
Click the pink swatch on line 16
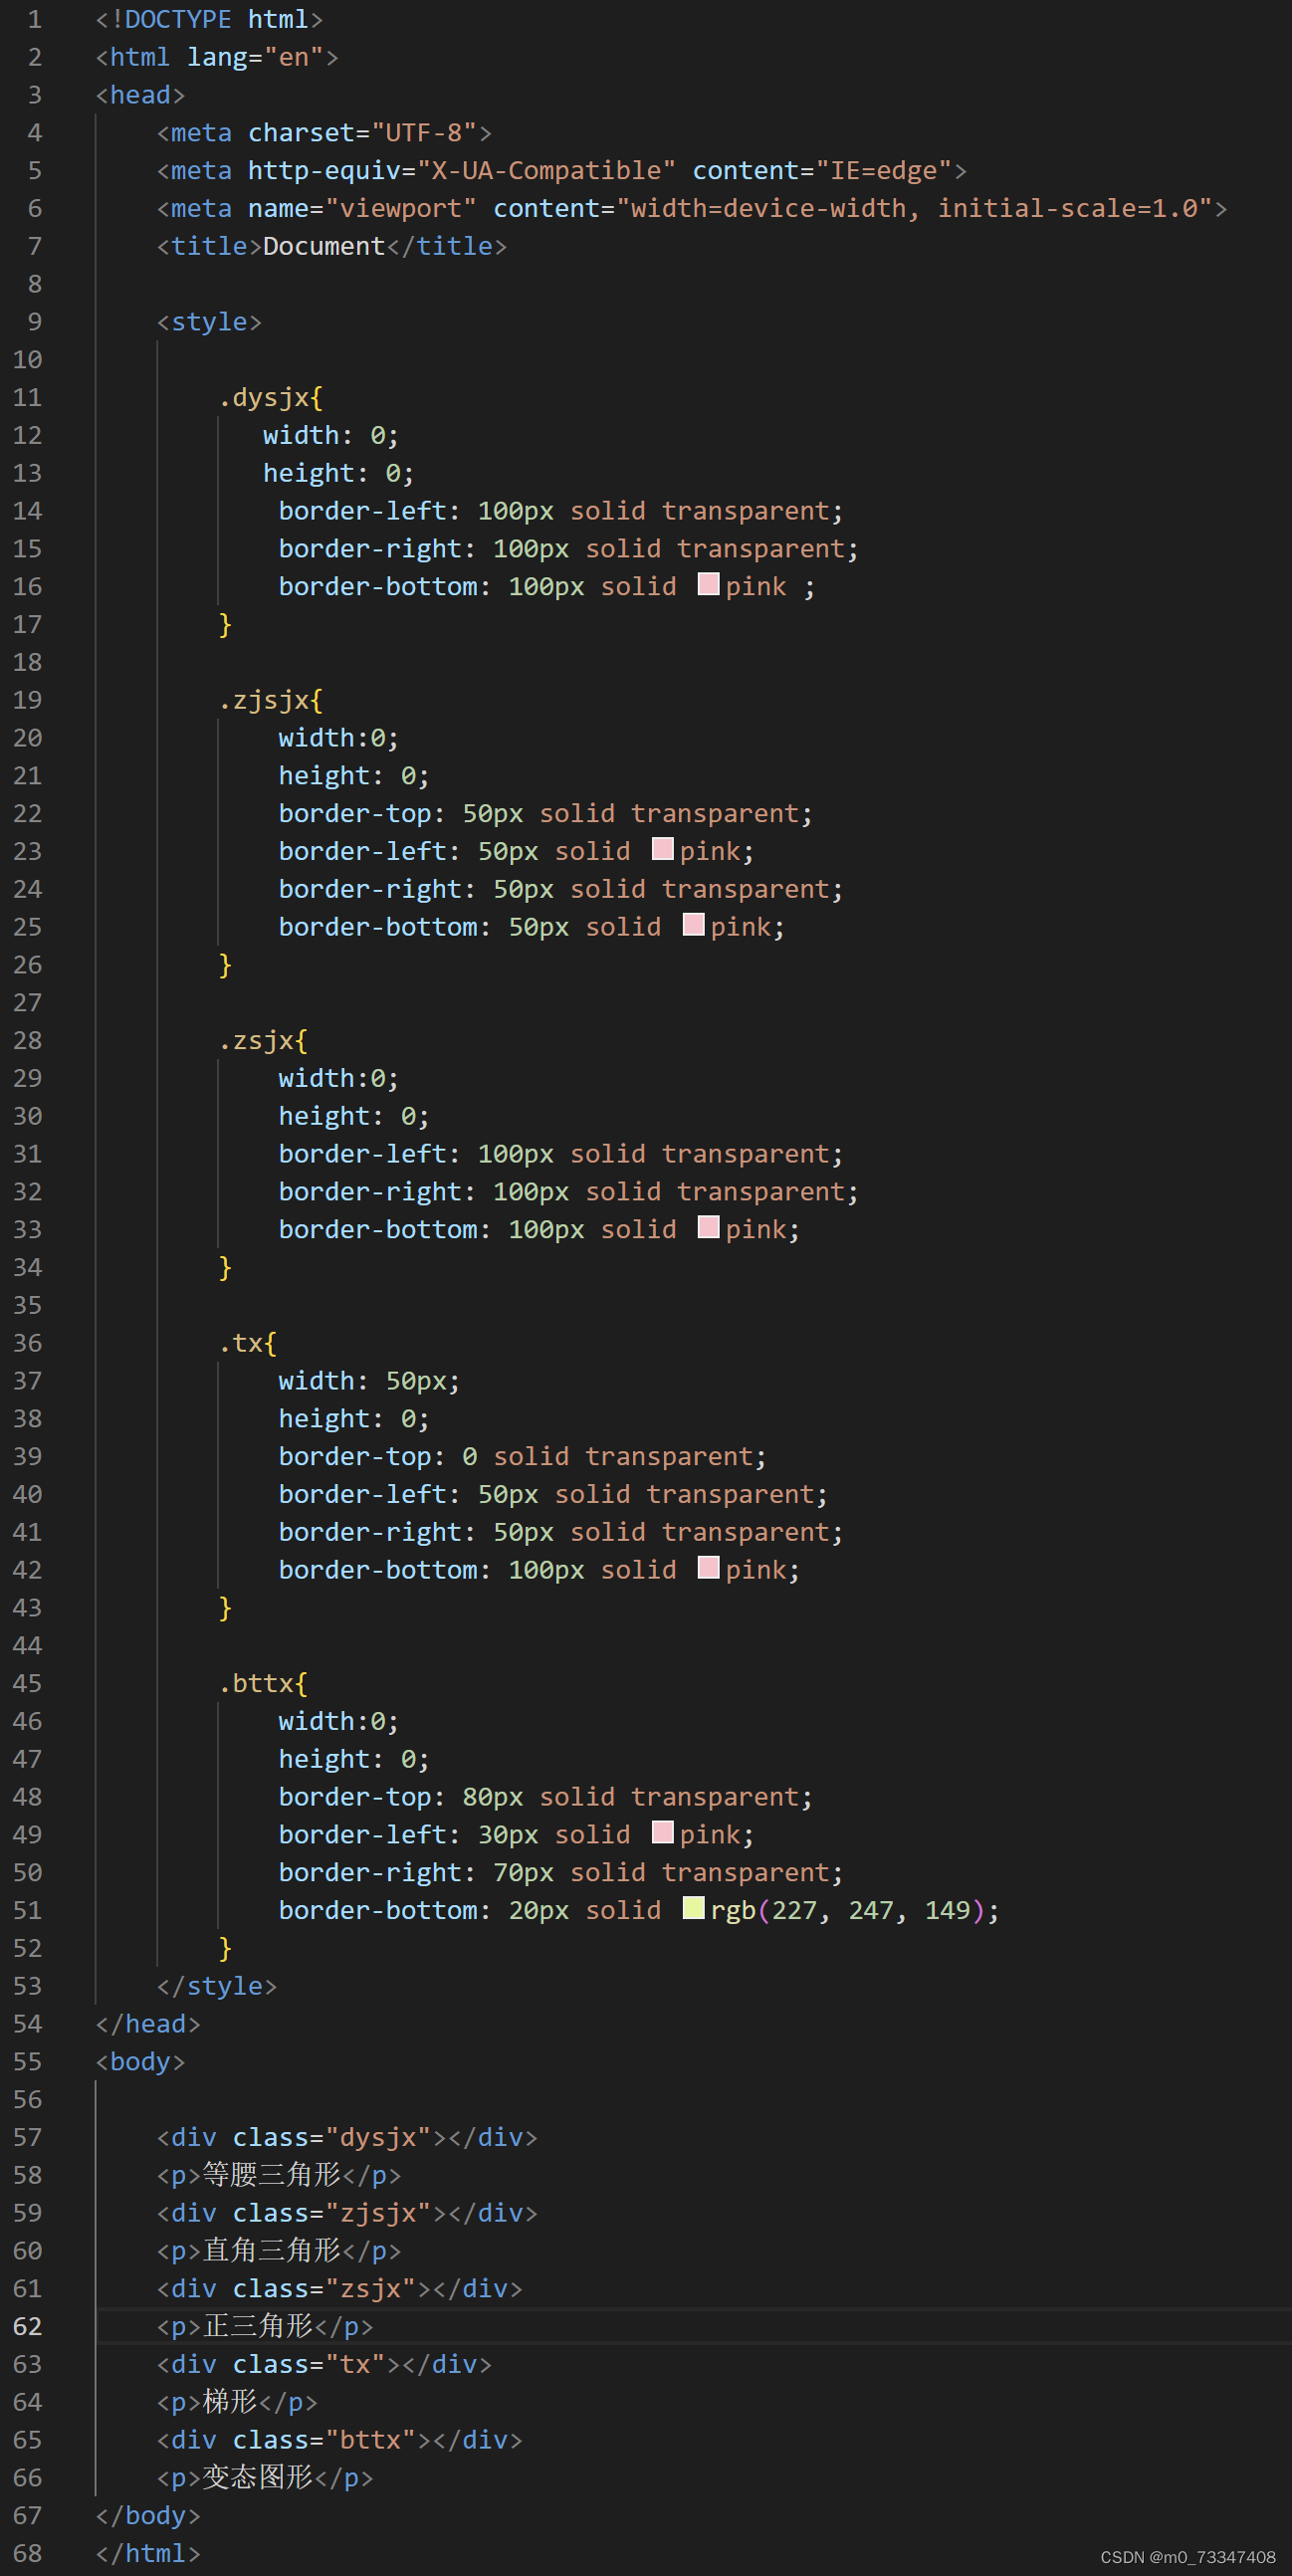(708, 585)
